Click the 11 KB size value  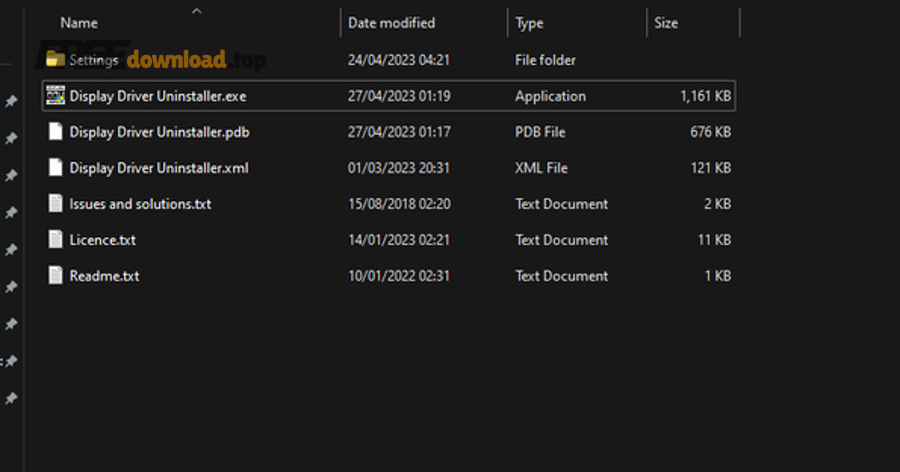pos(714,240)
